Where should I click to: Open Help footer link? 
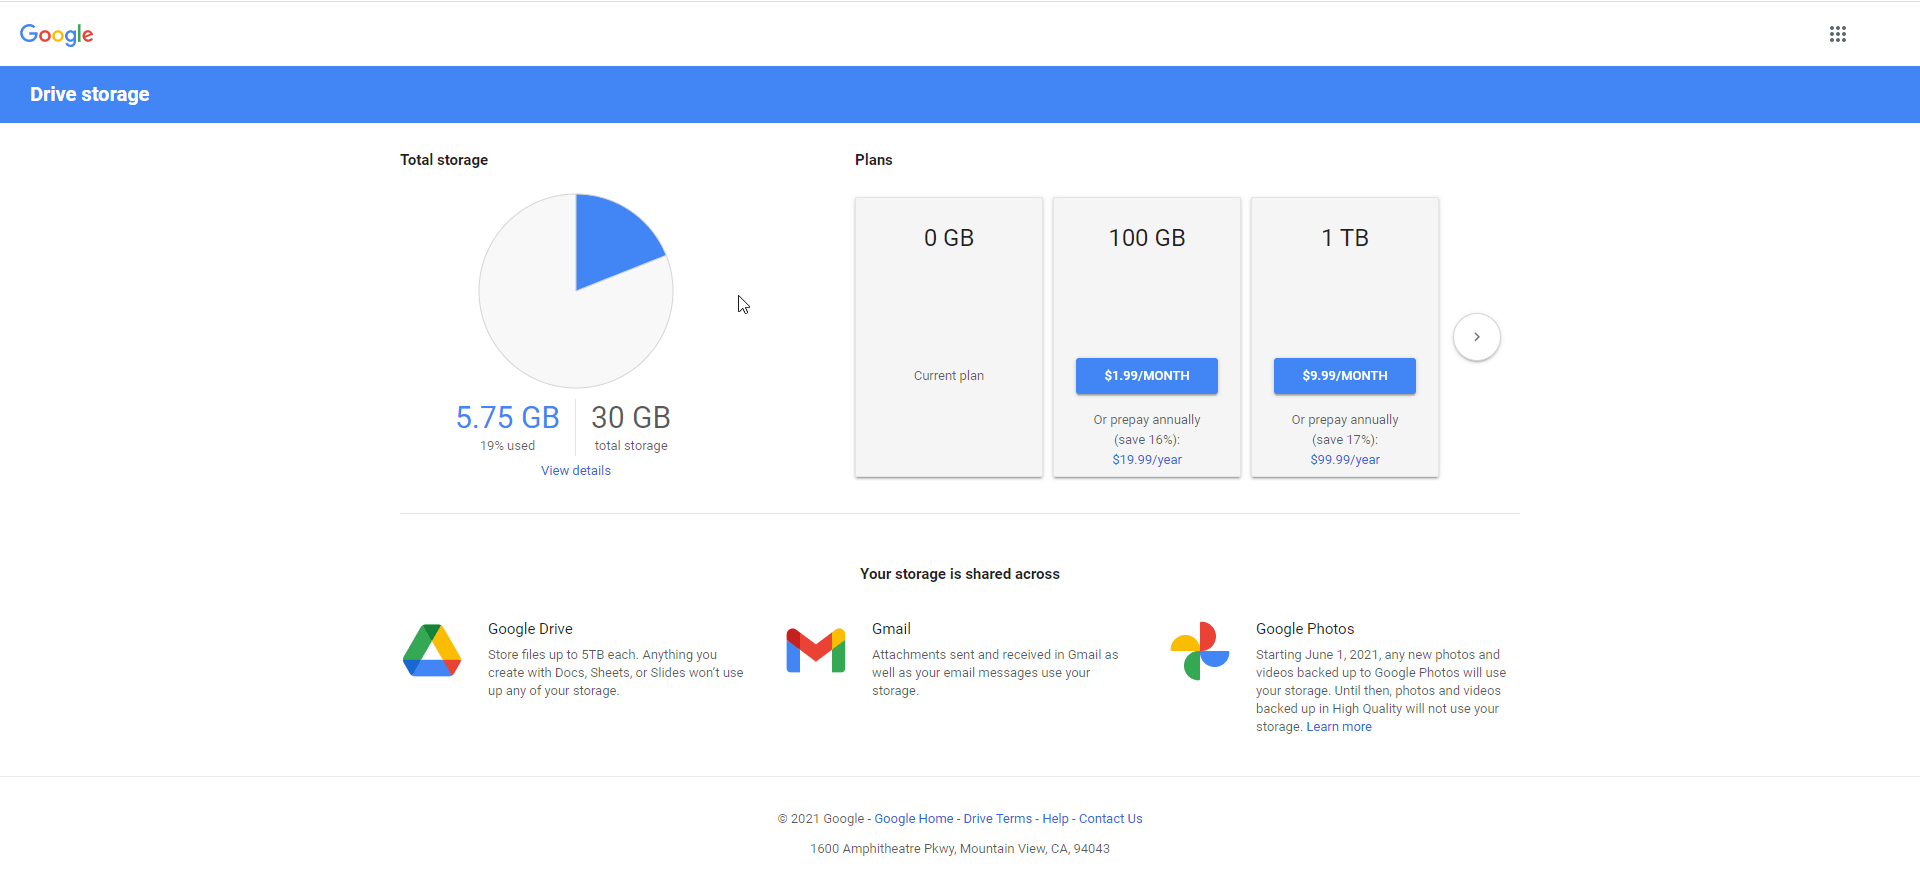[x=1055, y=819]
